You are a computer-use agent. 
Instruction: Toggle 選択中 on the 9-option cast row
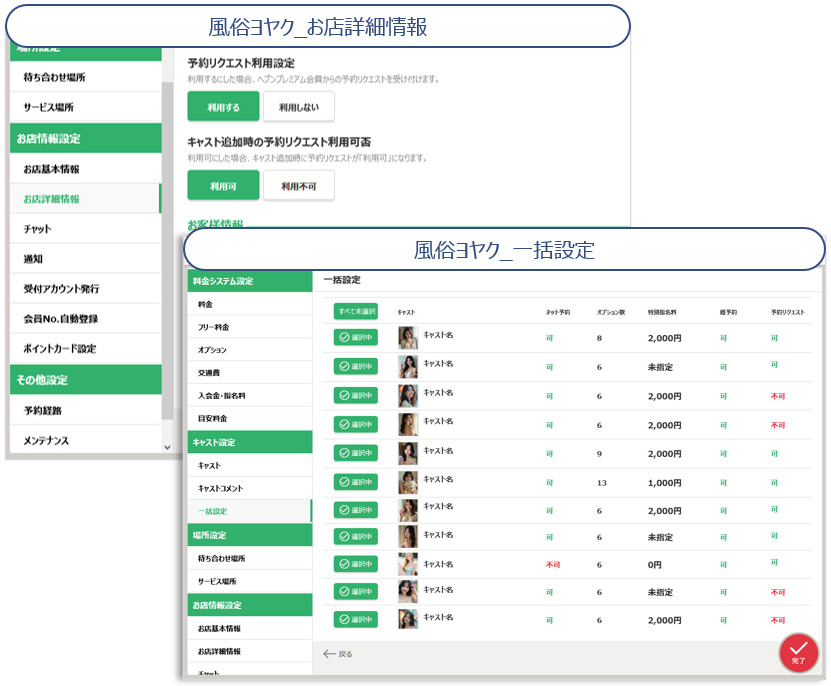(356, 453)
